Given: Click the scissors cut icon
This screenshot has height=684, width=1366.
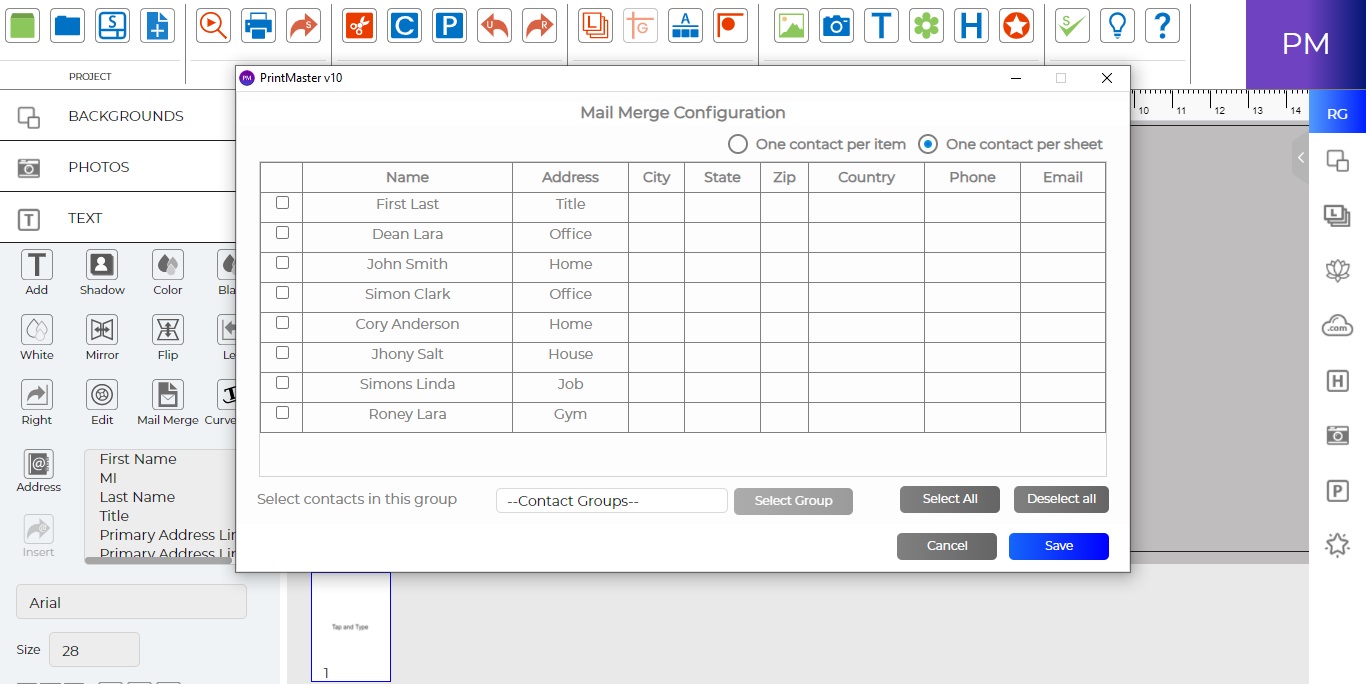Looking at the screenshot, I should 358,26.
